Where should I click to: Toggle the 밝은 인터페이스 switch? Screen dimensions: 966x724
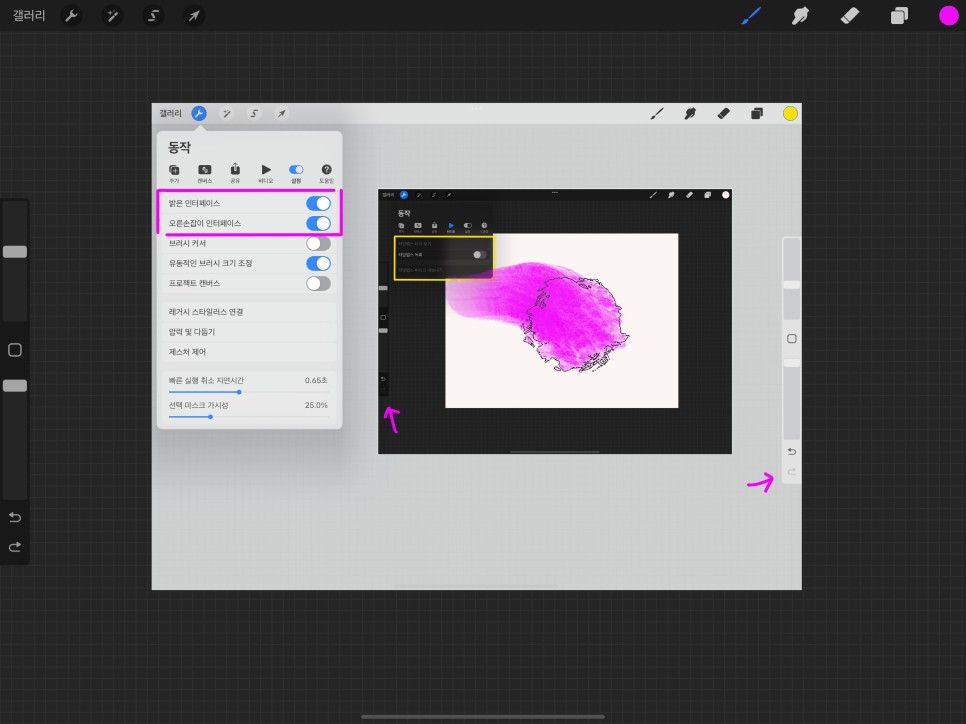point(318,203)
